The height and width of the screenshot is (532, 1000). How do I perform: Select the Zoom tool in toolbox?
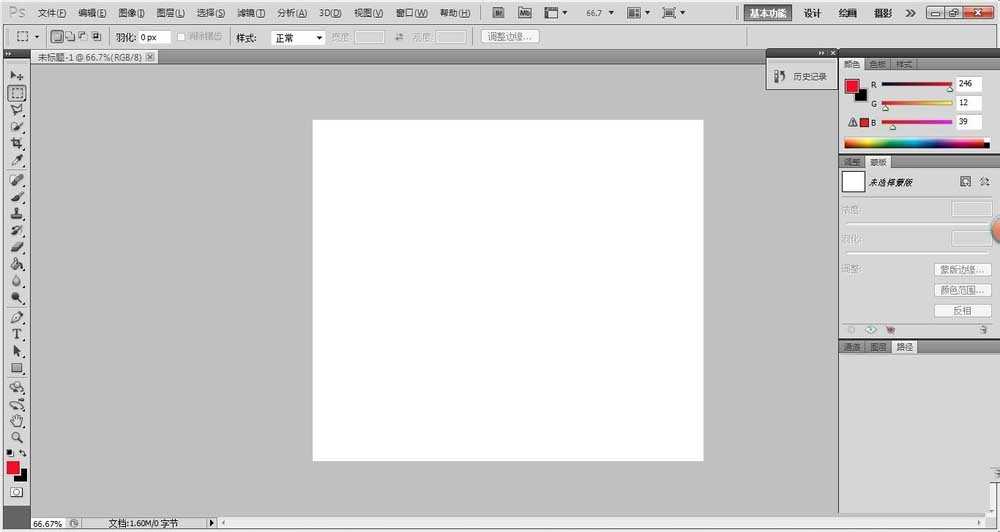(x=17, y=438)
